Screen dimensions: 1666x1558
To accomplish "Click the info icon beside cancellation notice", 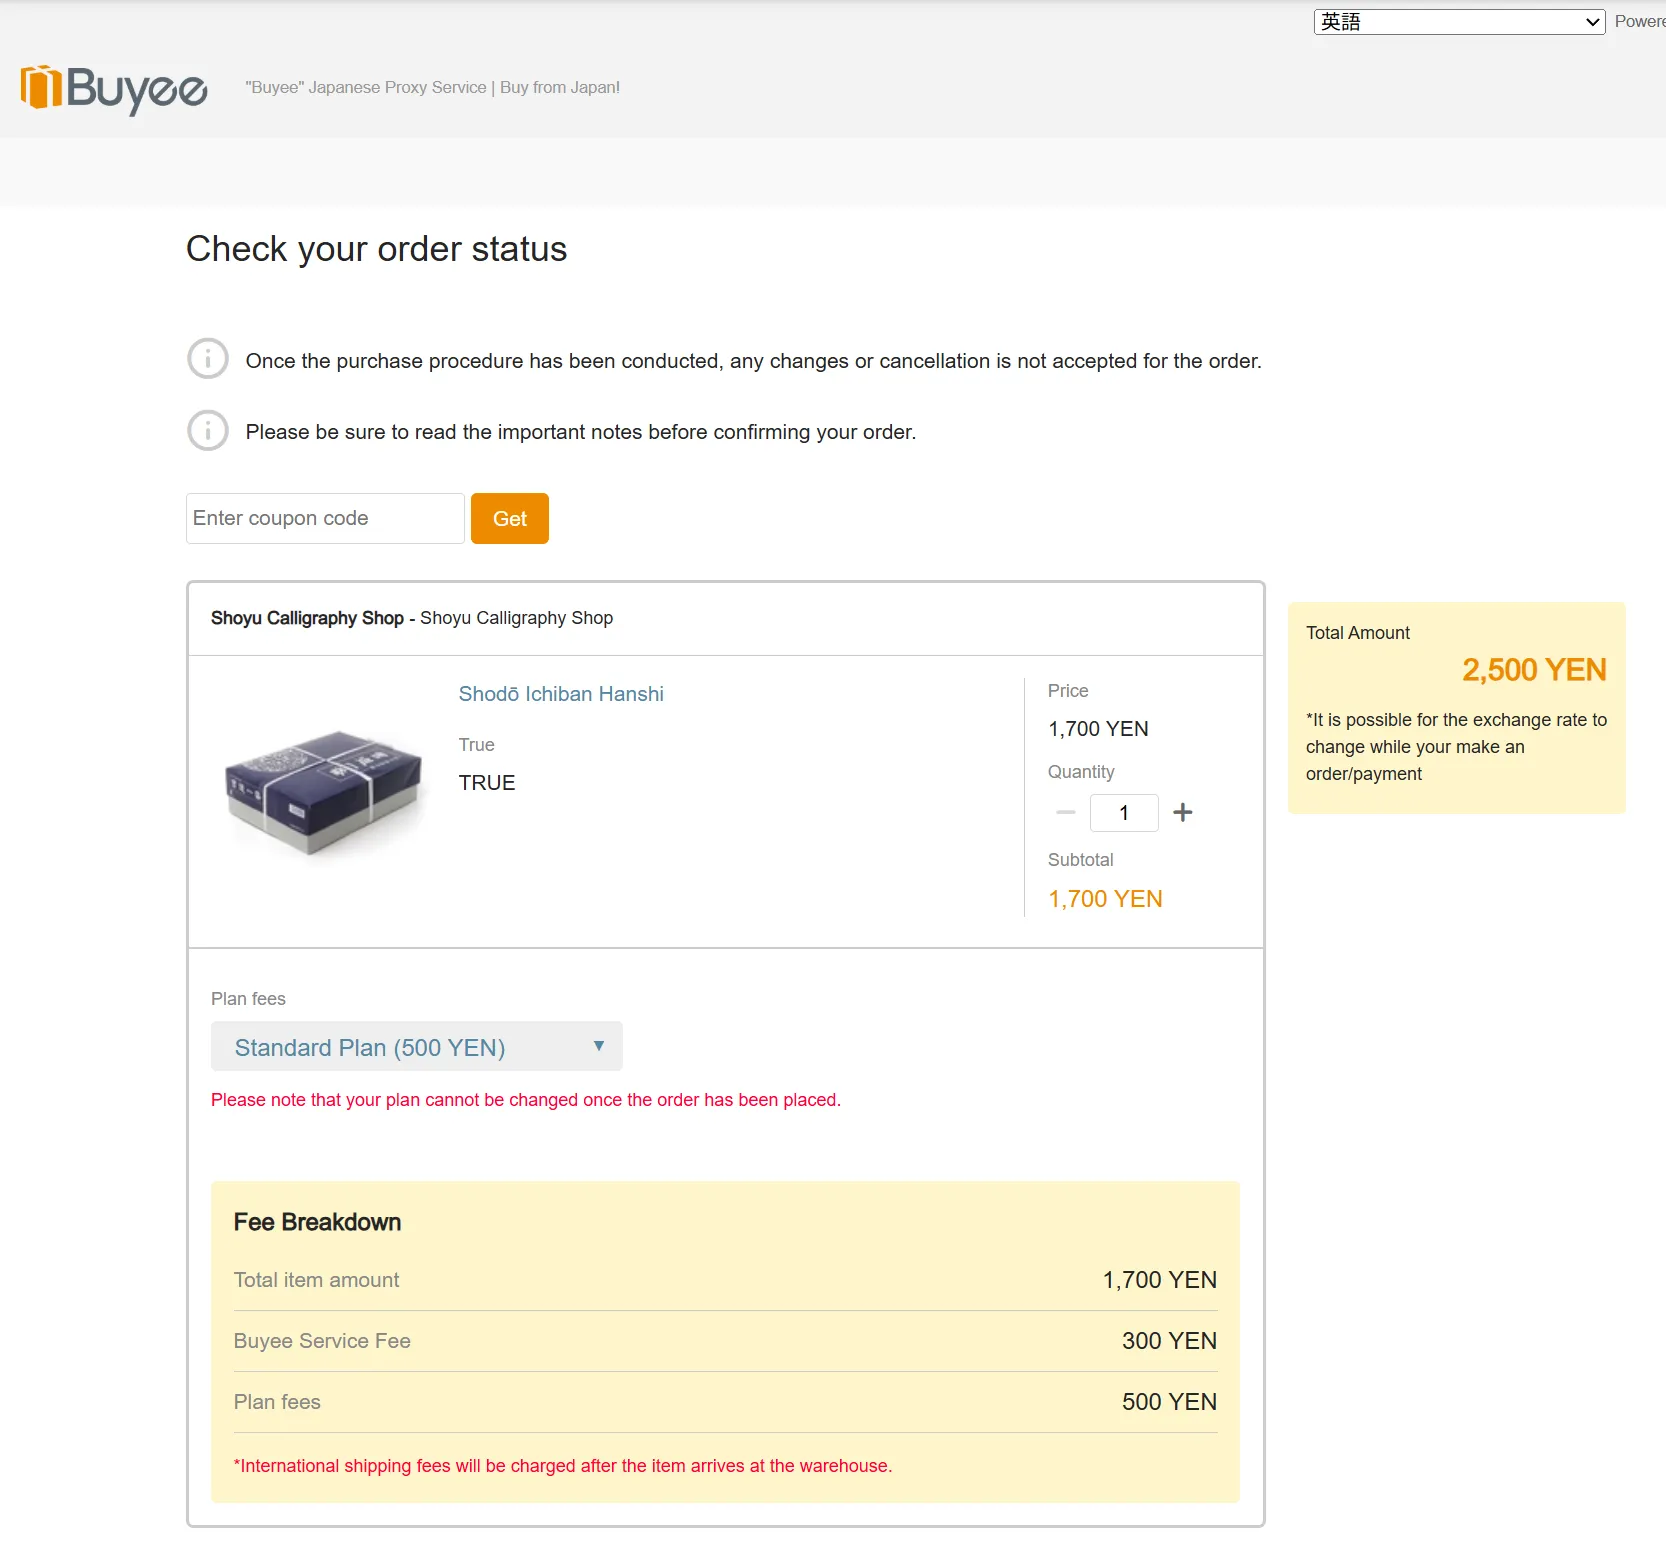I will pyautogui.click(x=208, y=358).
